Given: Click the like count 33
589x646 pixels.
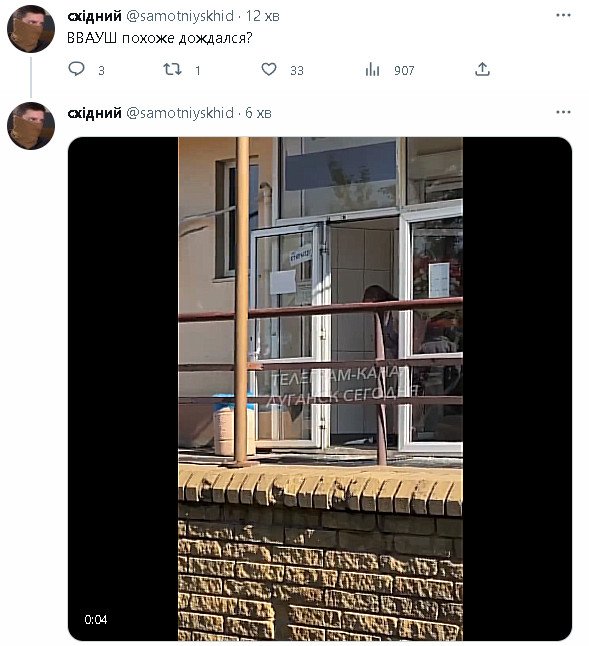Looking at the screenshot, I should (x=297, y=71).
